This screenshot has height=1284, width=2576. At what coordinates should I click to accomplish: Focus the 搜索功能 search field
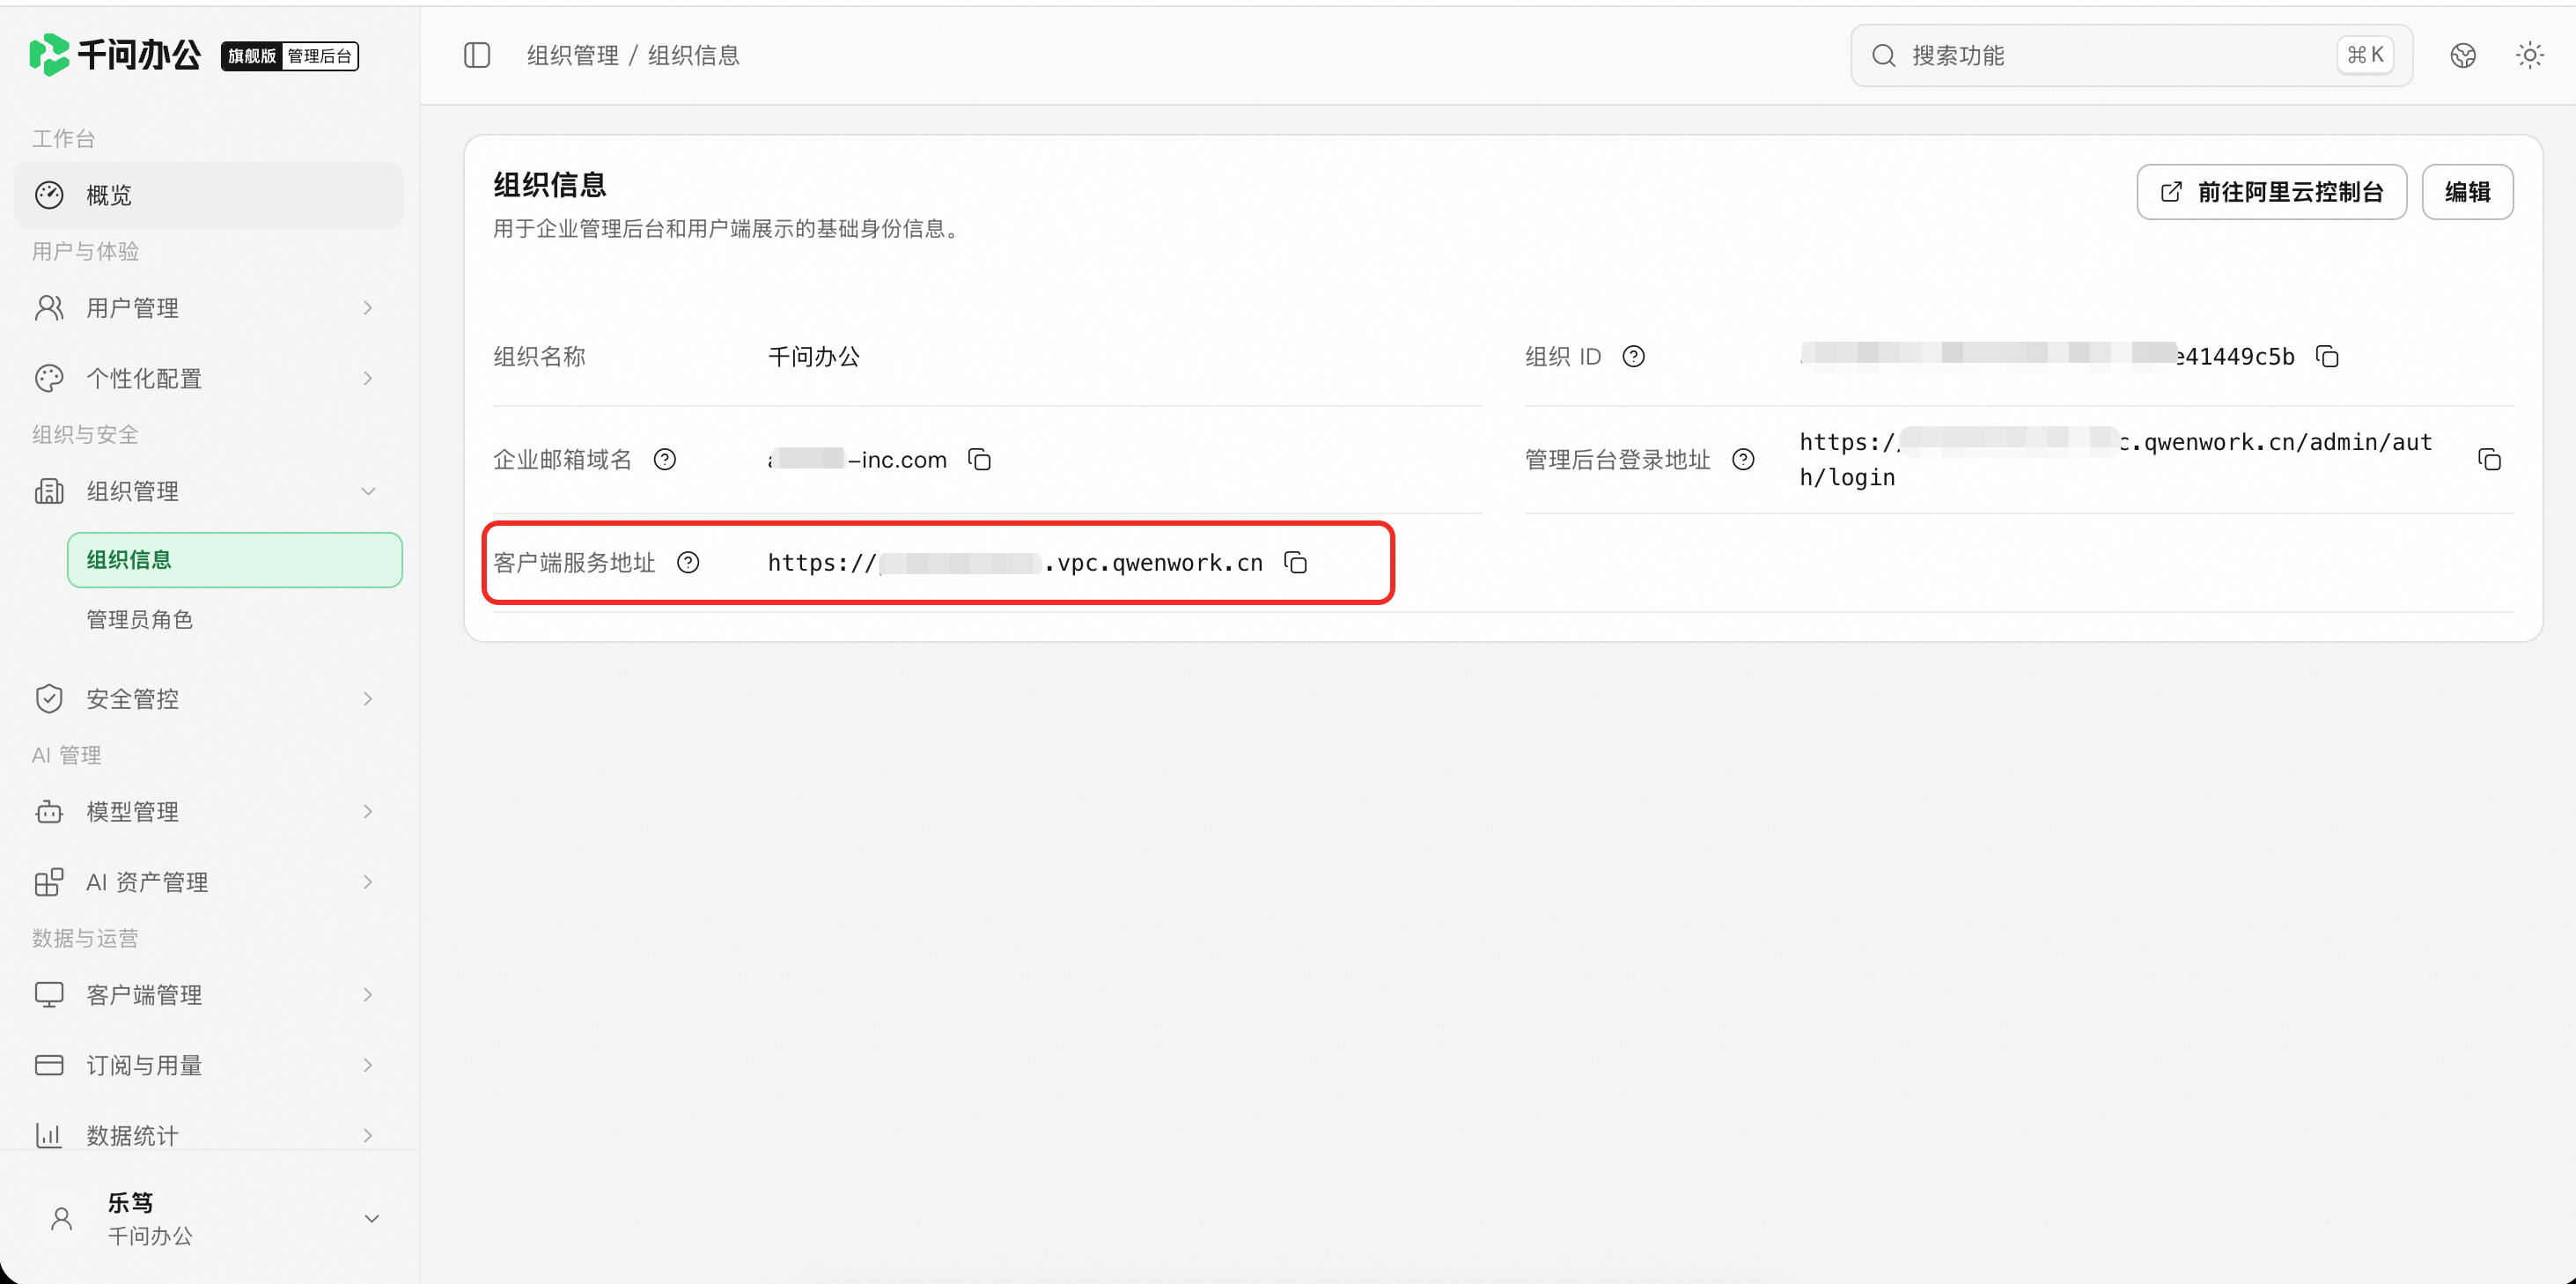2131,55
